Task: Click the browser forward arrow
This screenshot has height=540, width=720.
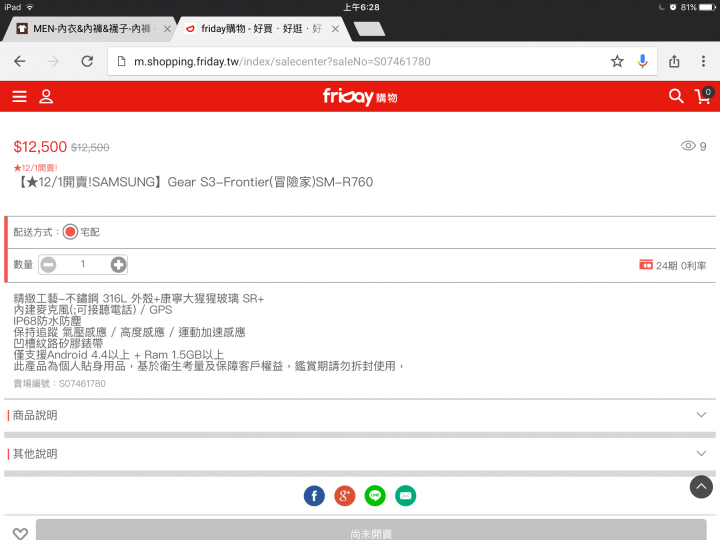Action: coord(53,61)
